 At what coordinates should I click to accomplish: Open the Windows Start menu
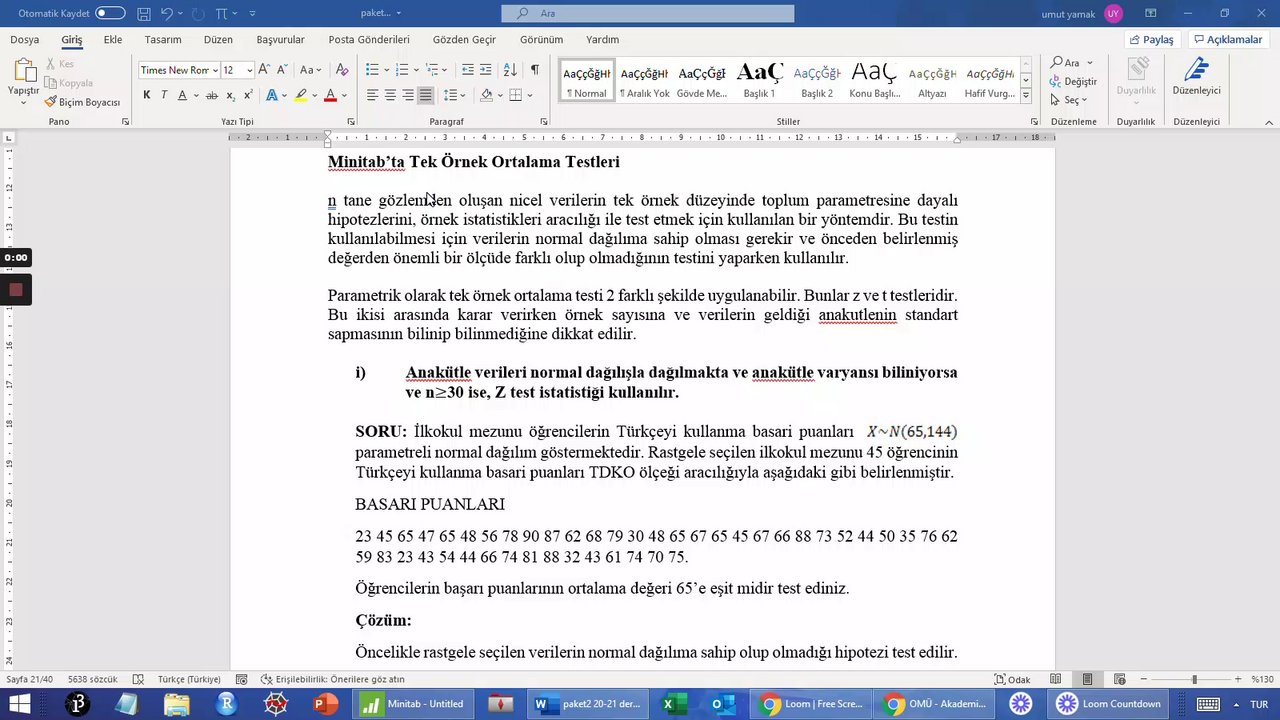click(x=20, y=704)
